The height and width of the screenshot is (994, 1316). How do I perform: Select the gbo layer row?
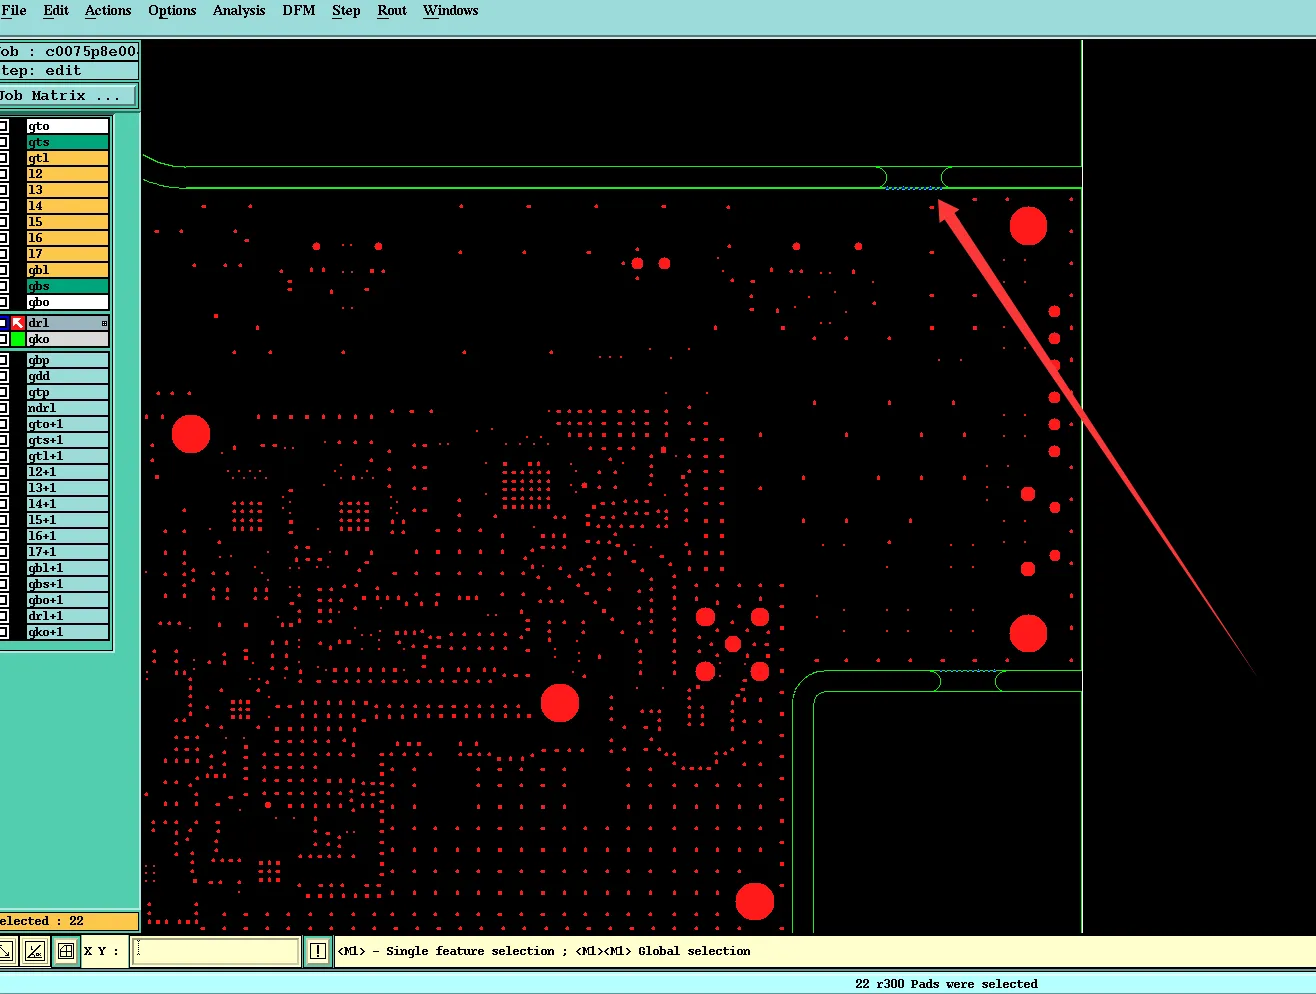click(68, 302)
